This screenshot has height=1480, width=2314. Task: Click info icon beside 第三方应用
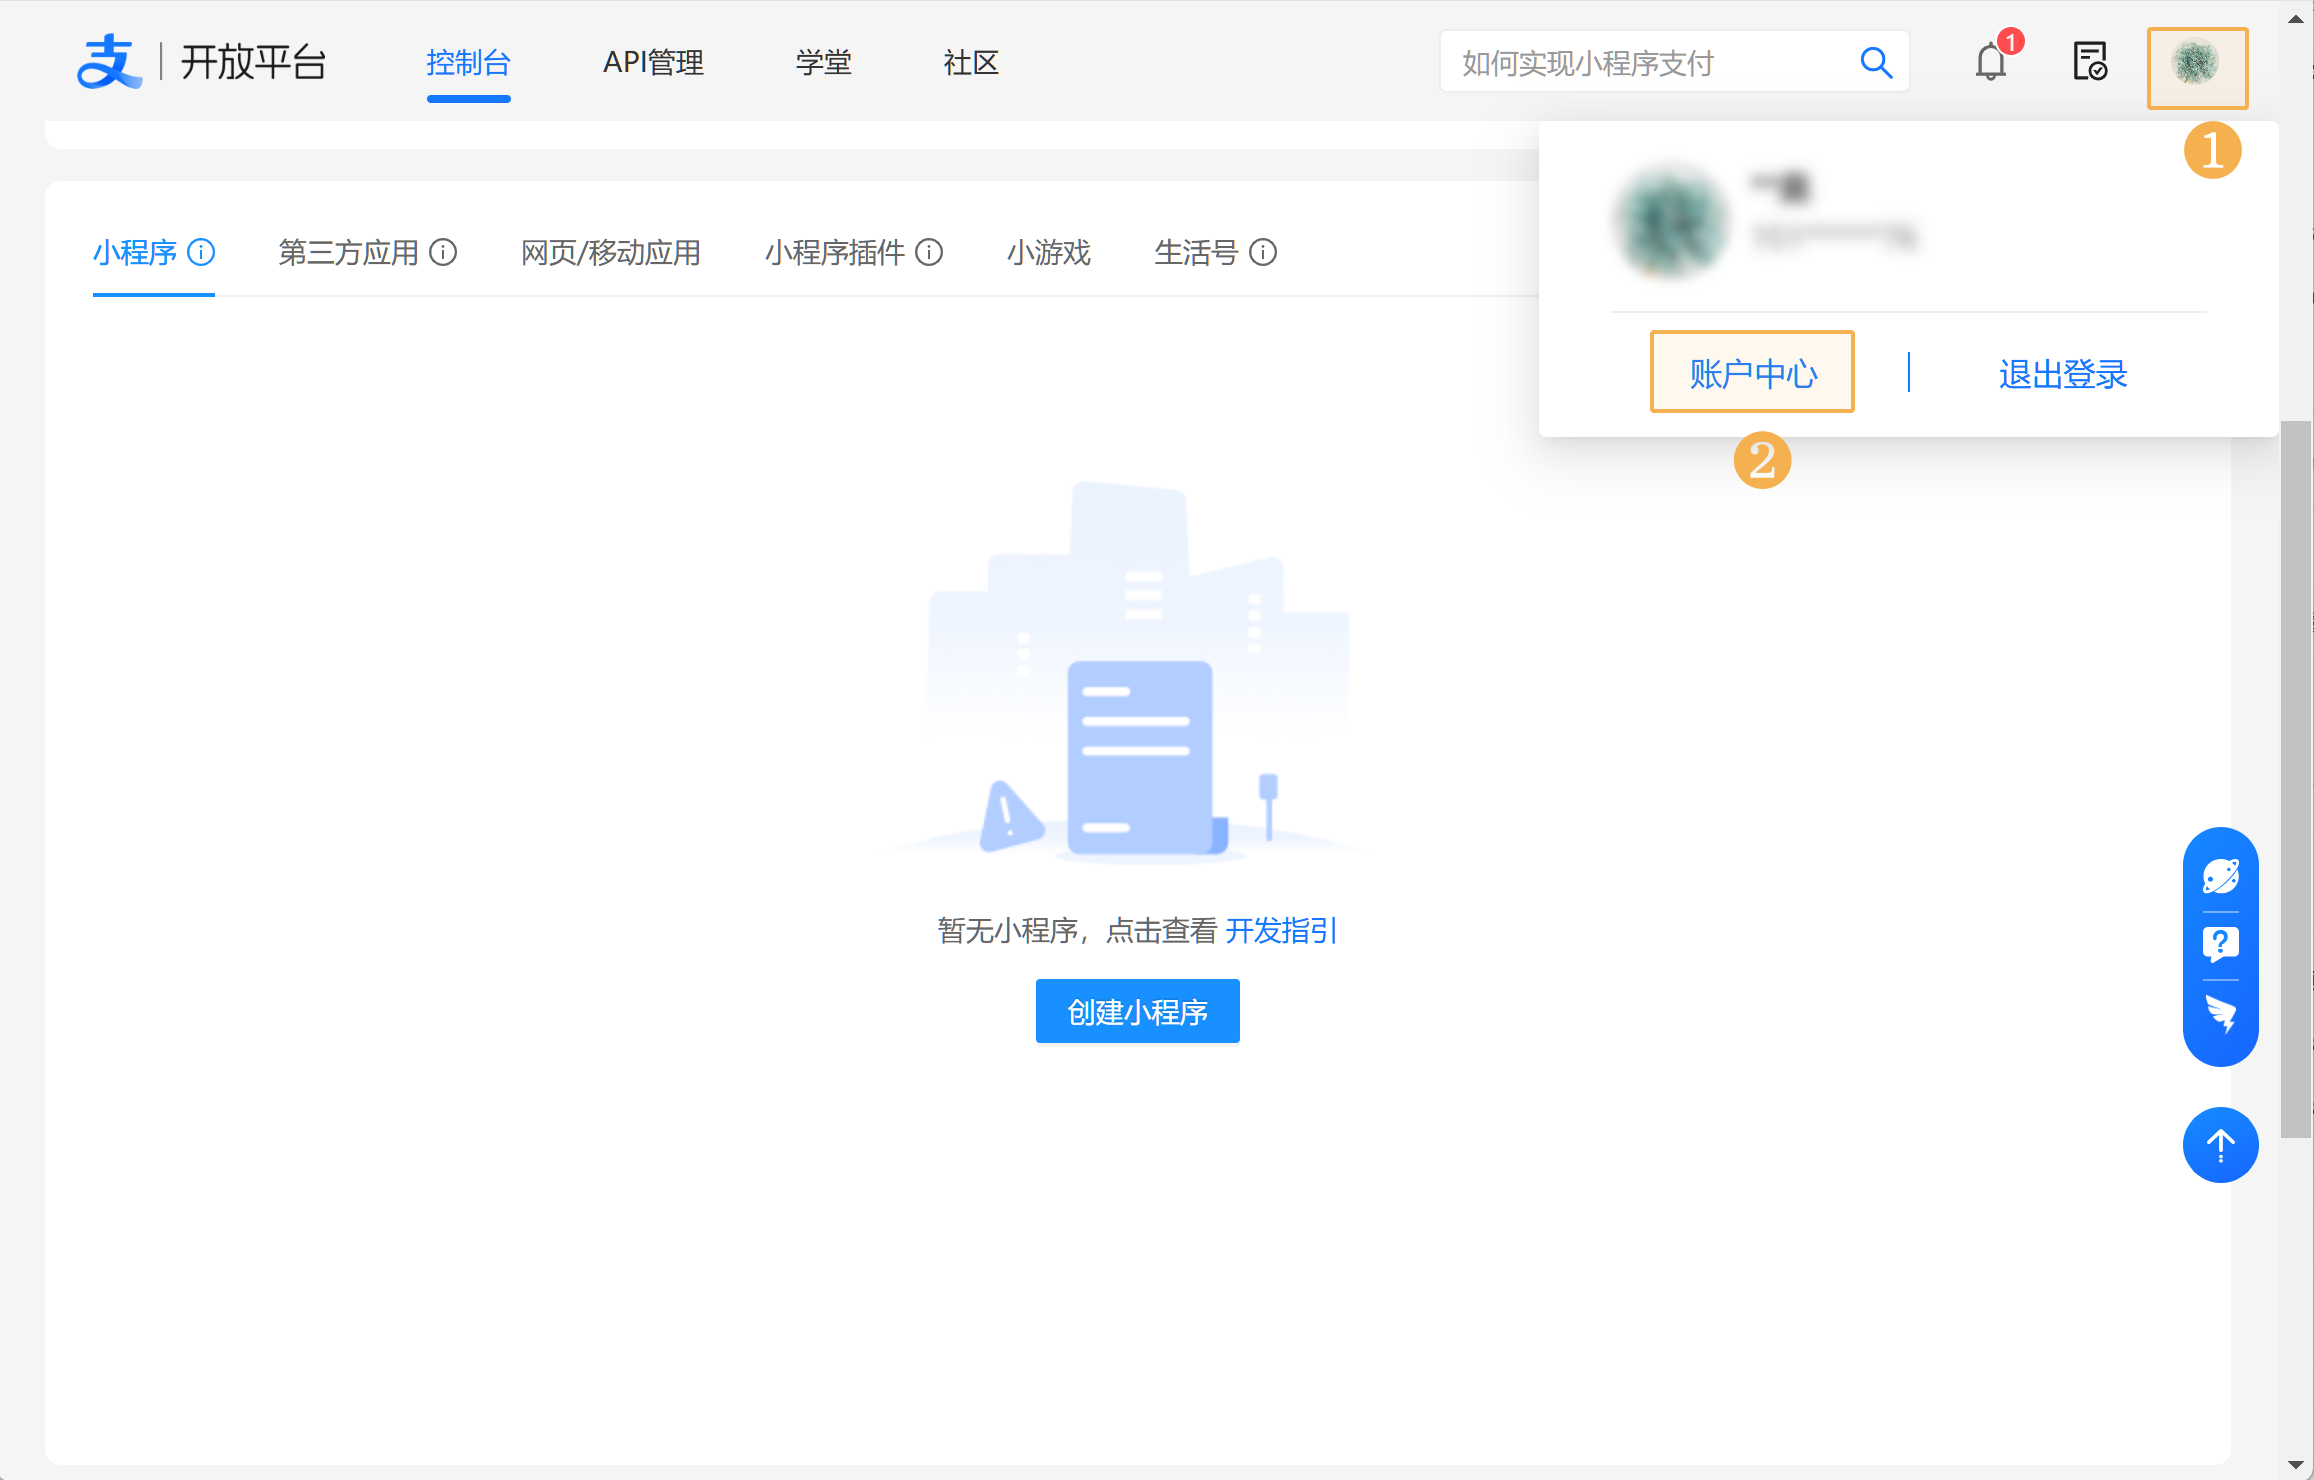(443, 252)
